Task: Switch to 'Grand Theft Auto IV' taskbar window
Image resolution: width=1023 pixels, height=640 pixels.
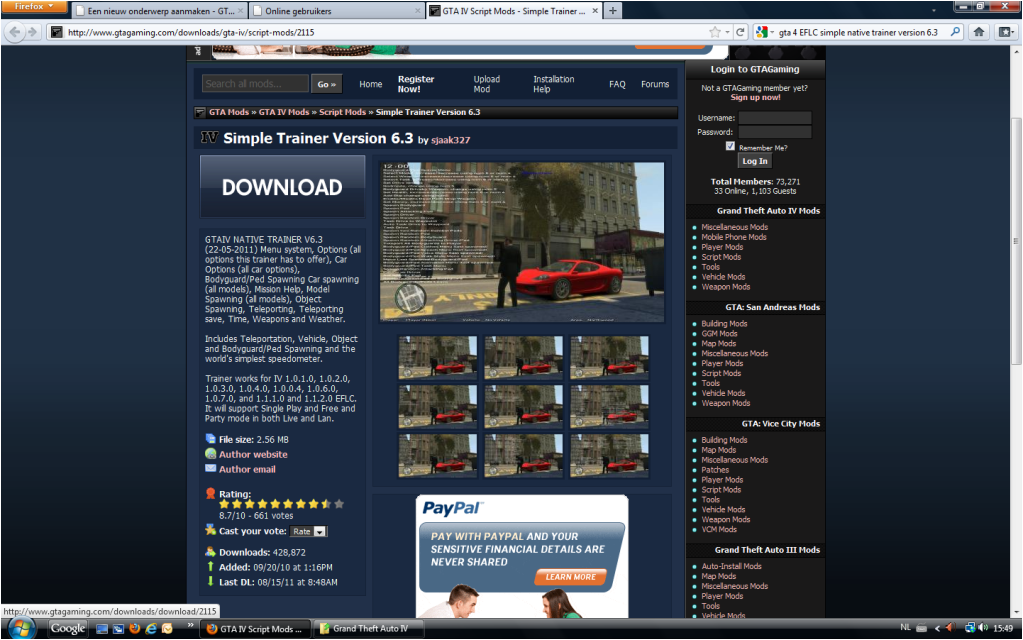Action: pos(369,629)
